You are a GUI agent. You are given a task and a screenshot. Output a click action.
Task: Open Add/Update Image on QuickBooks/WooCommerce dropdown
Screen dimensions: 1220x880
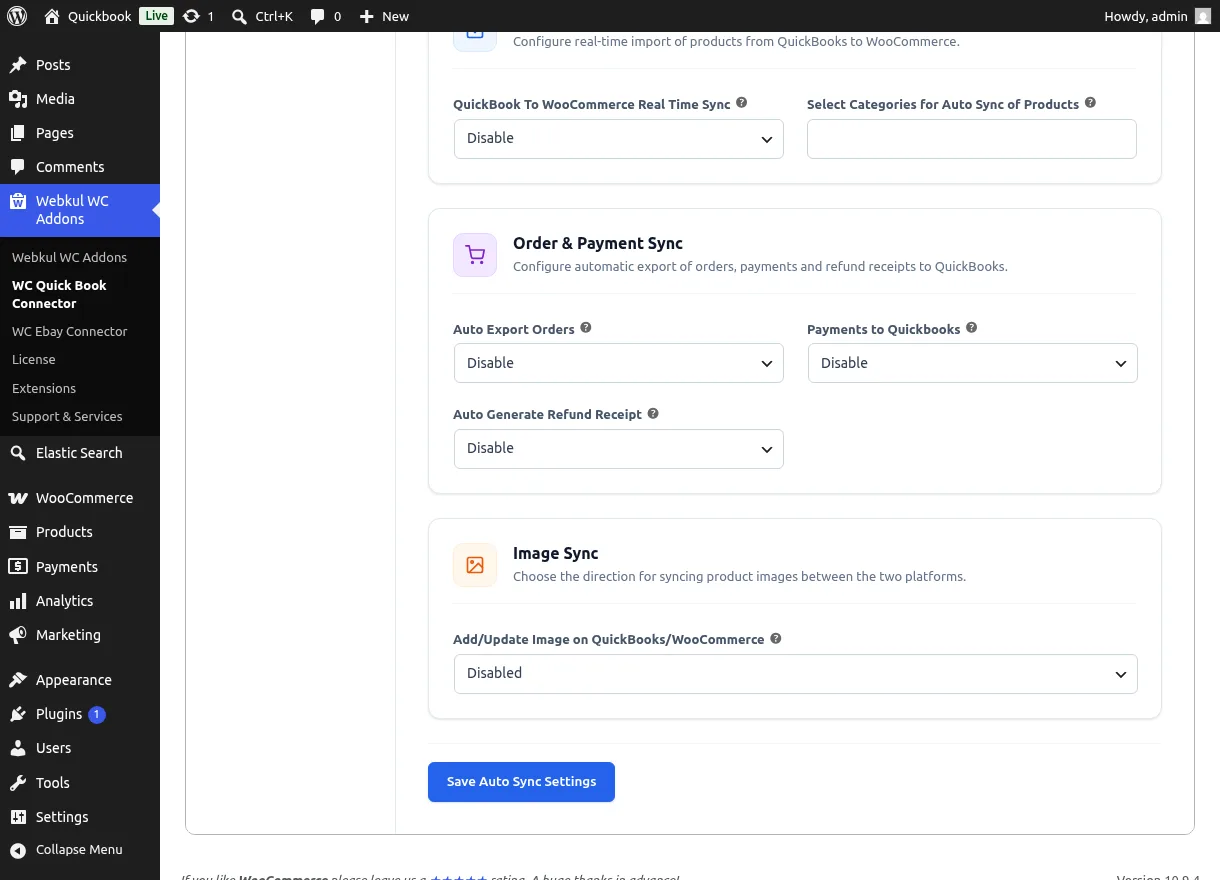pos(795,674)
